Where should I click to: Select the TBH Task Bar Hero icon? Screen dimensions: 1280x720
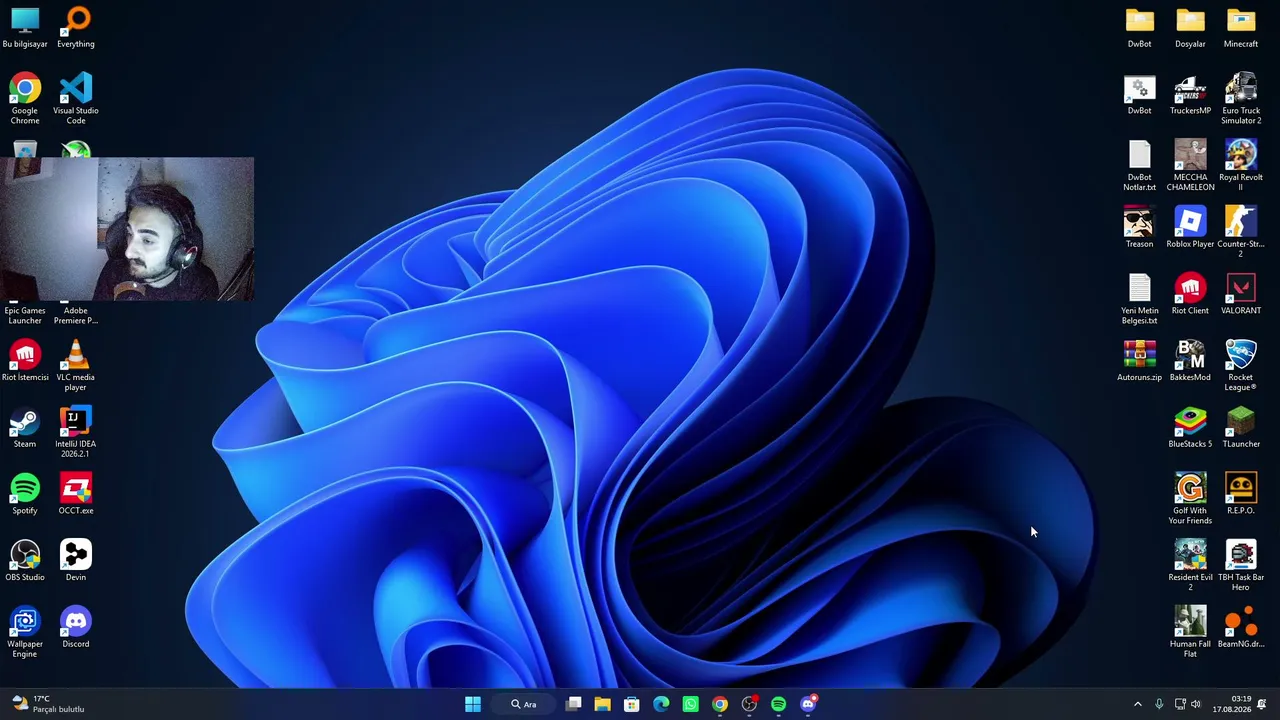click(x=1241, y=566)
